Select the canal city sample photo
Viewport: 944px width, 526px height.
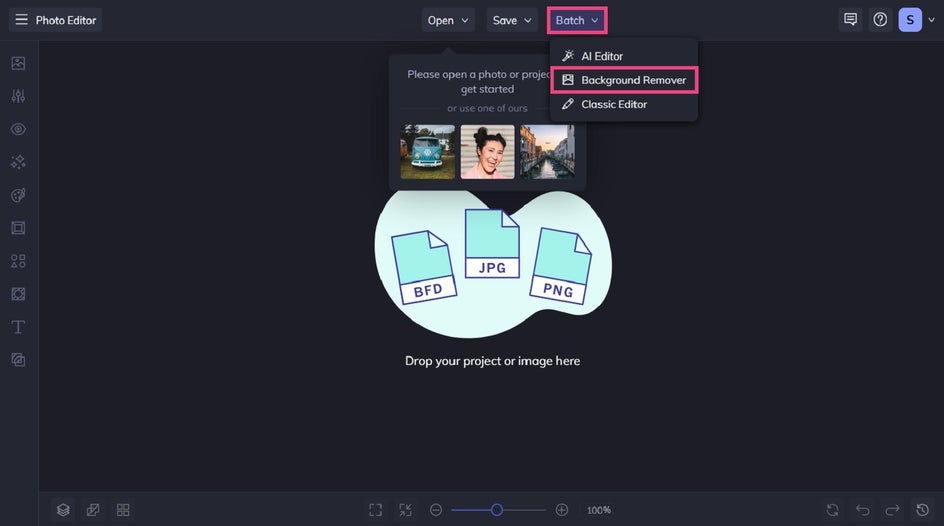point(547,152)
